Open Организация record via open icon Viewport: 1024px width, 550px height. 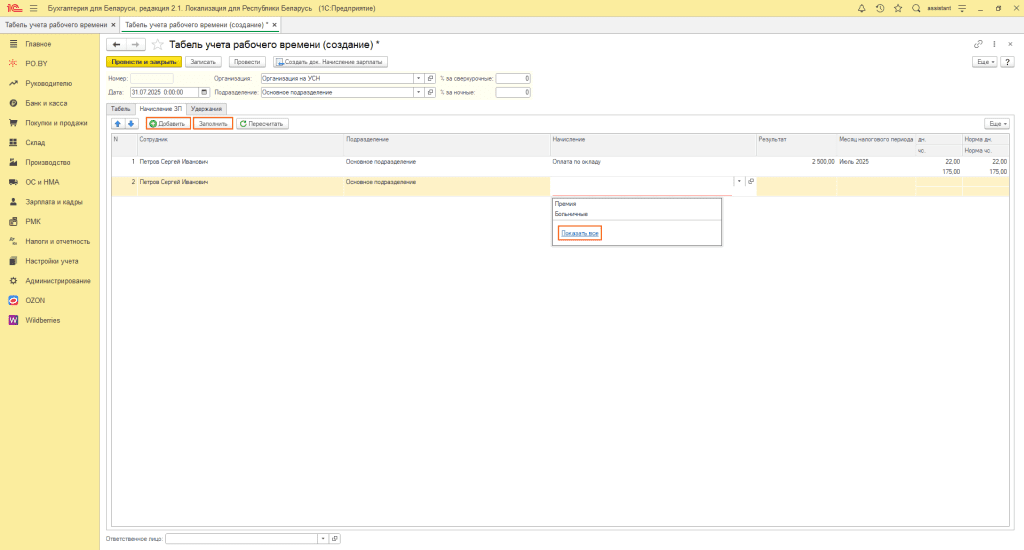[430, 78]
